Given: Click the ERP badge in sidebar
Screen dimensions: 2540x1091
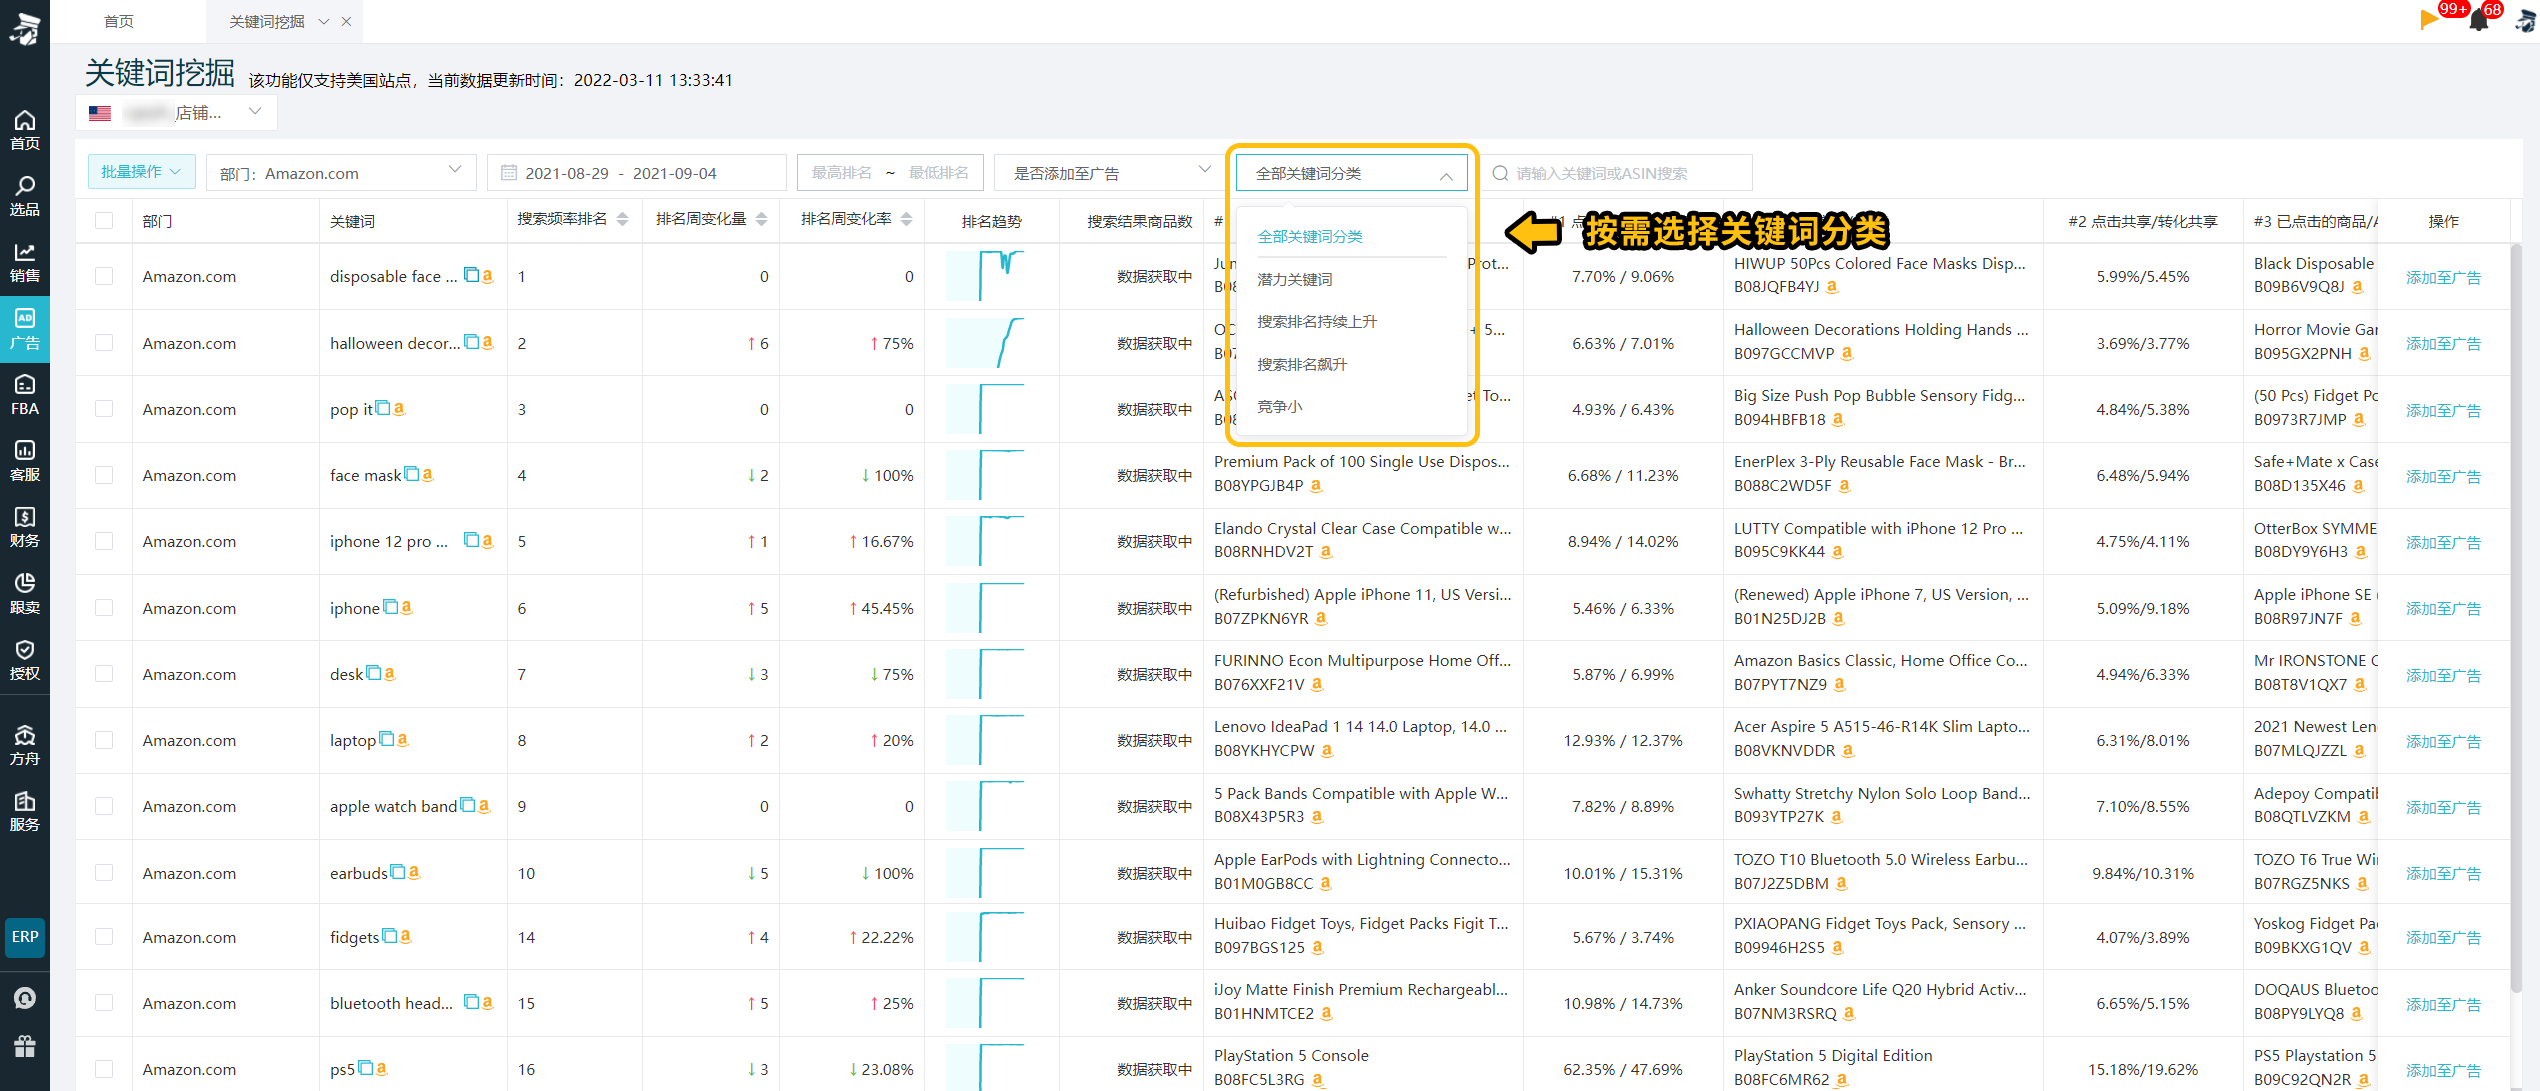Looking at the screenshot, I should click(24, 937).
